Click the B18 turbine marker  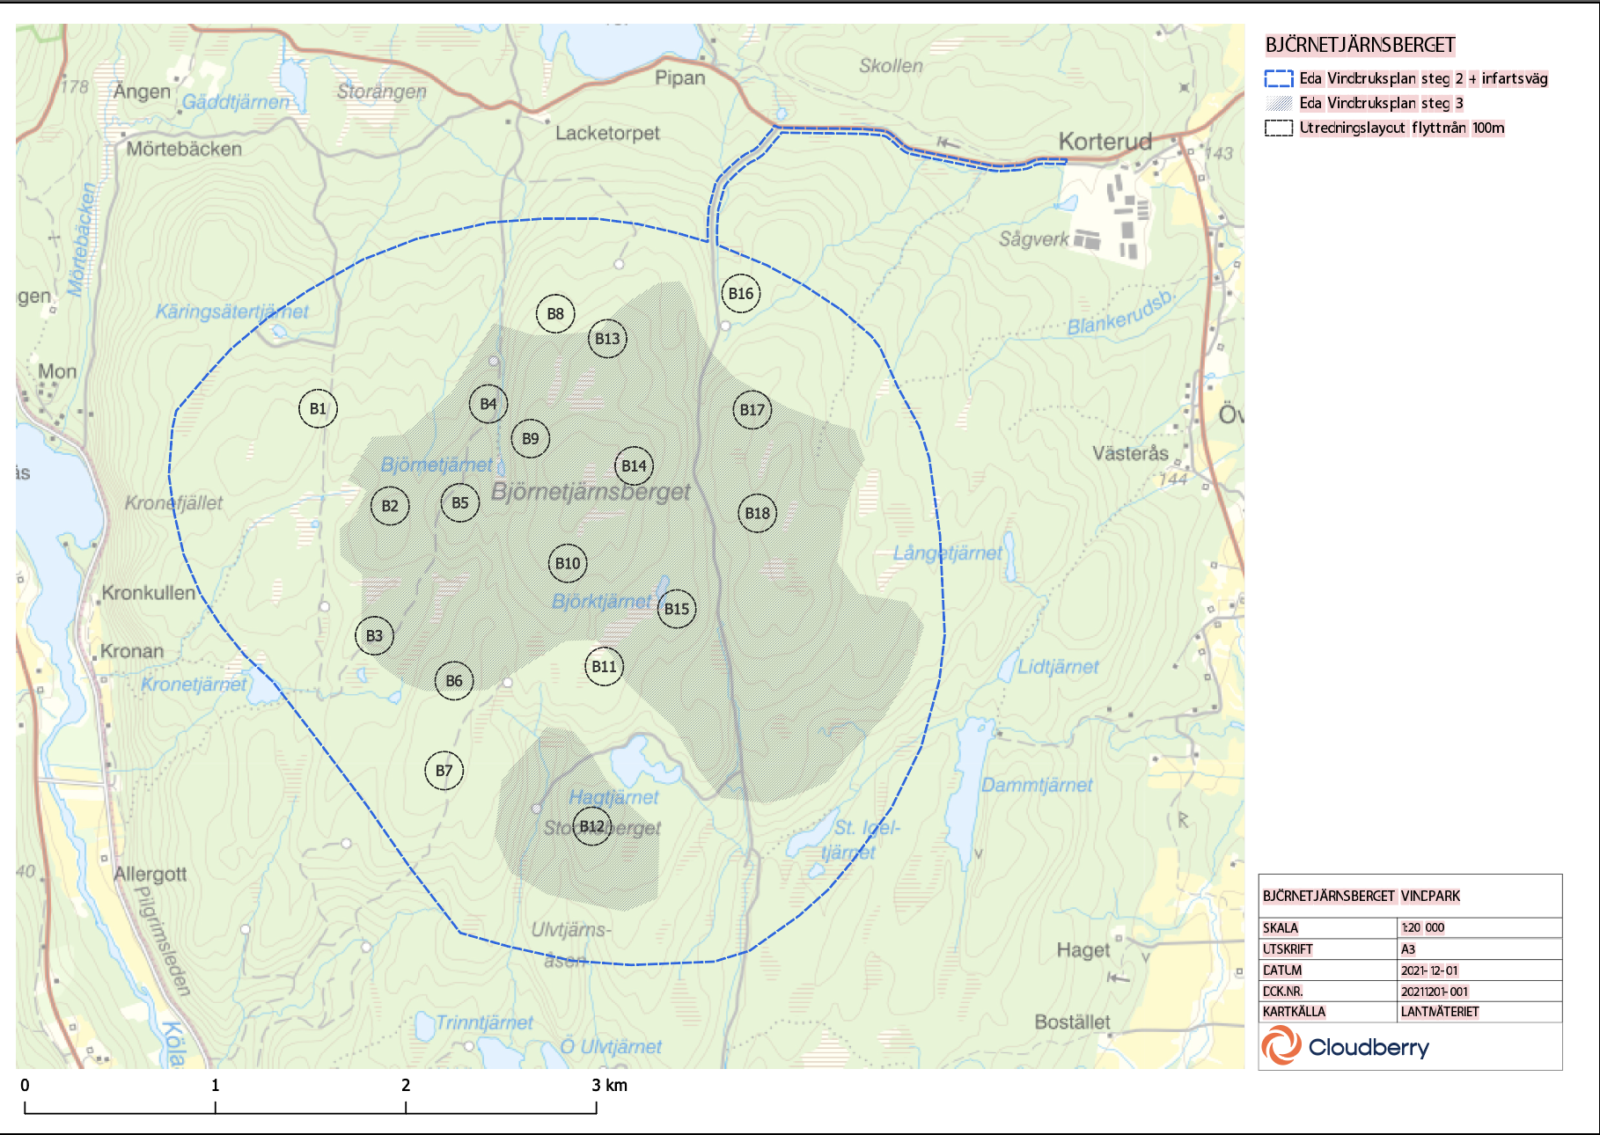tap(757, 514)
